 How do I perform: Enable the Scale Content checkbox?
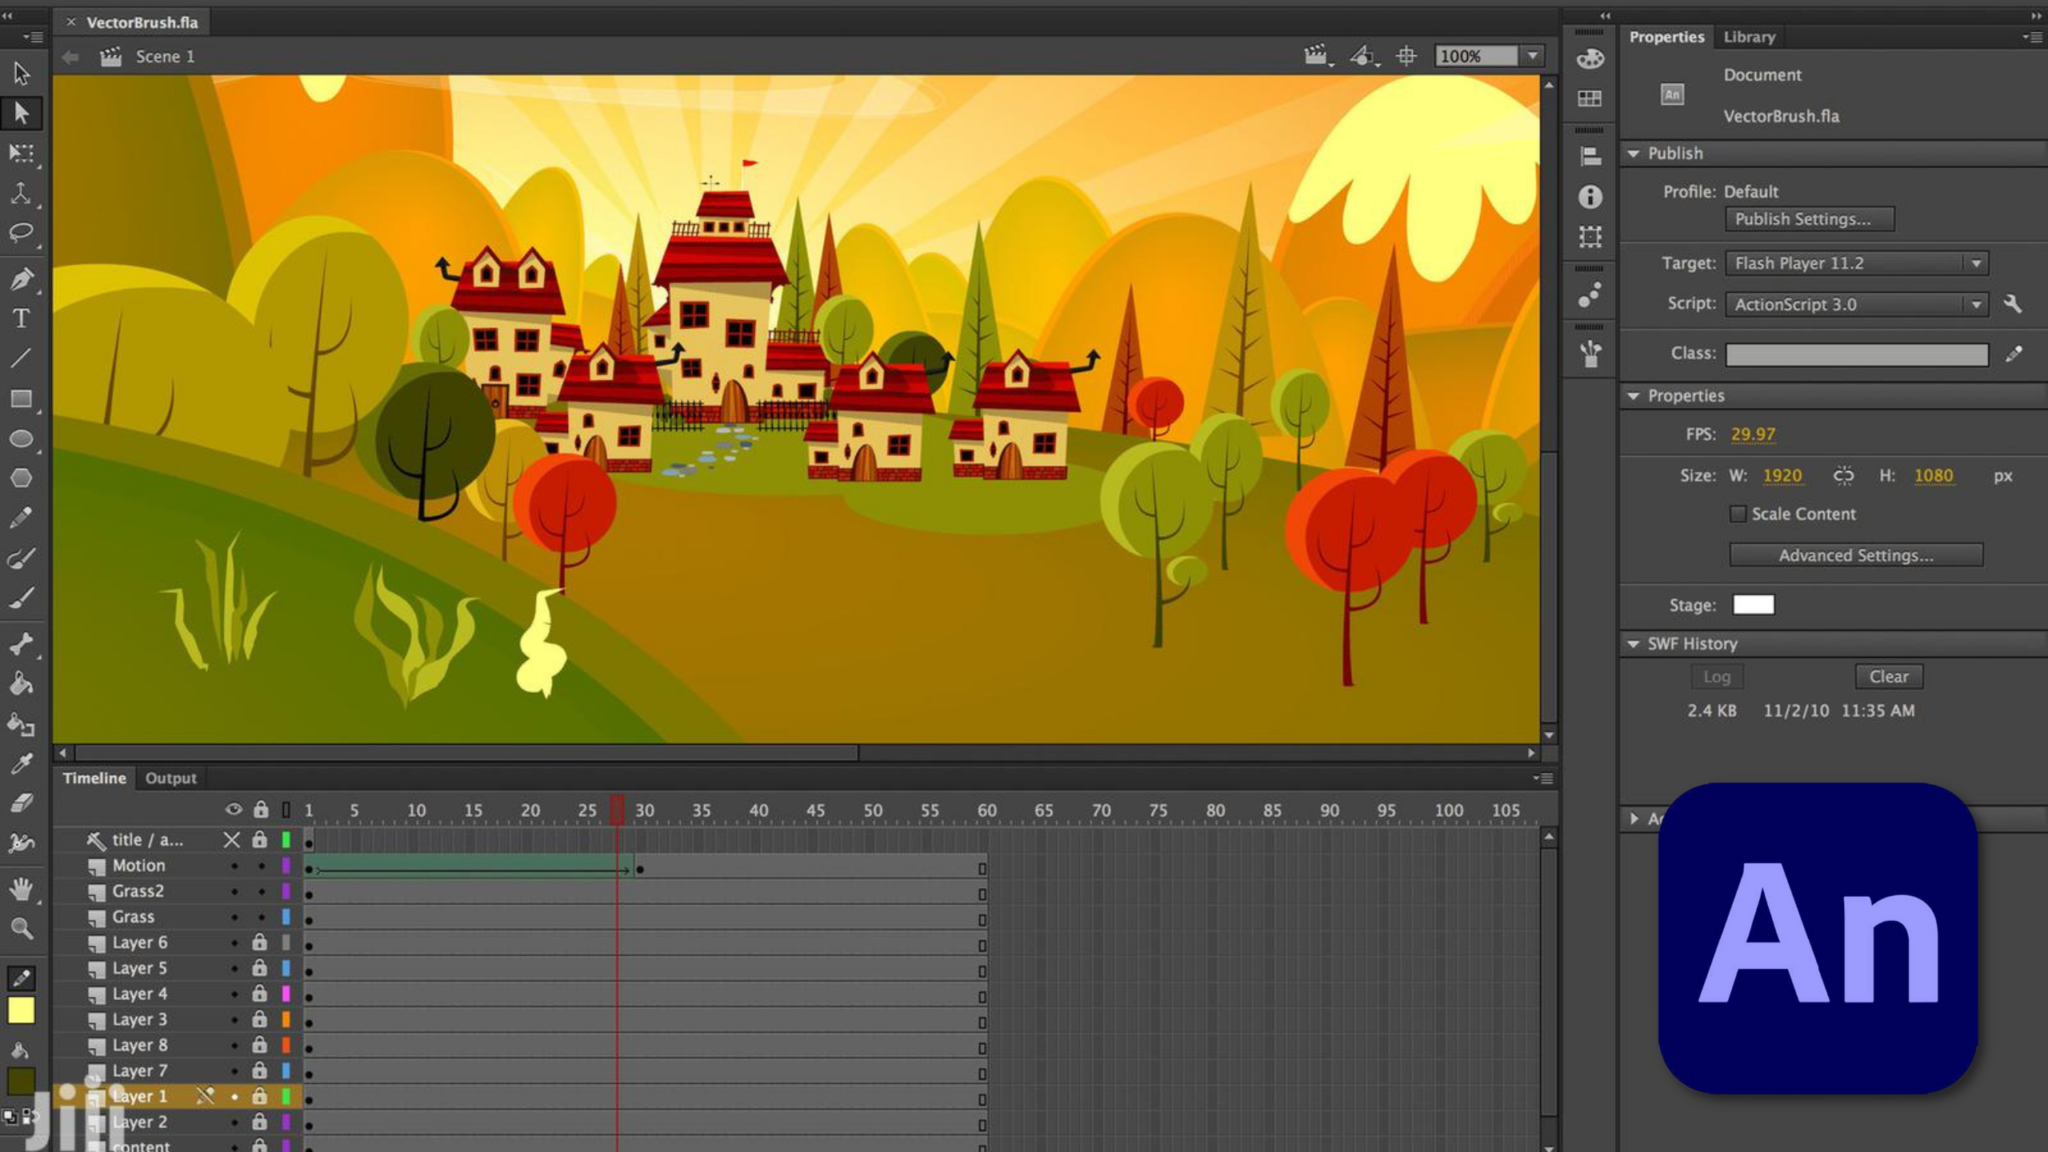click(x=1738, y=513)
